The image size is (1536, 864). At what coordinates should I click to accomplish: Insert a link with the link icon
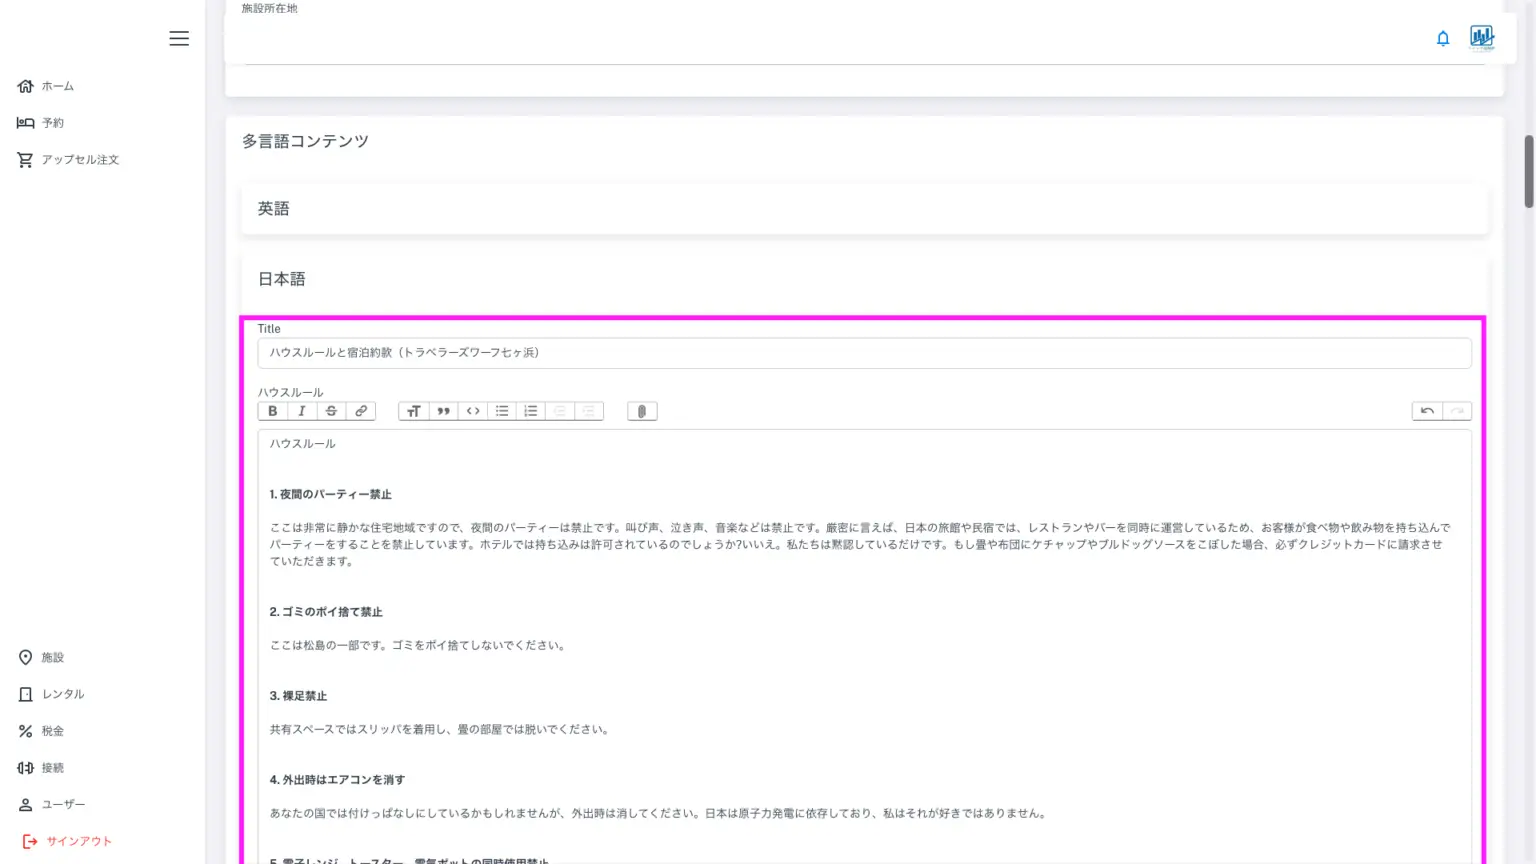click(361, 411)
